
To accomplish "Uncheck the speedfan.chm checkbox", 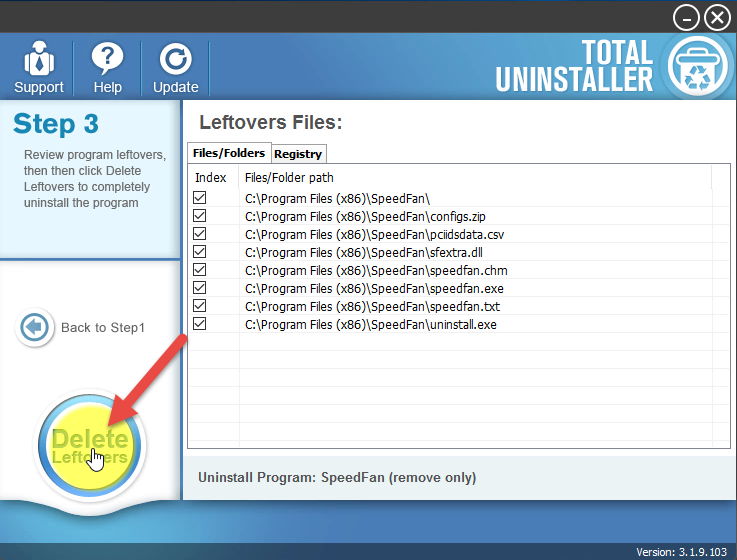I will pyautogui.click(x=199, y=269).
